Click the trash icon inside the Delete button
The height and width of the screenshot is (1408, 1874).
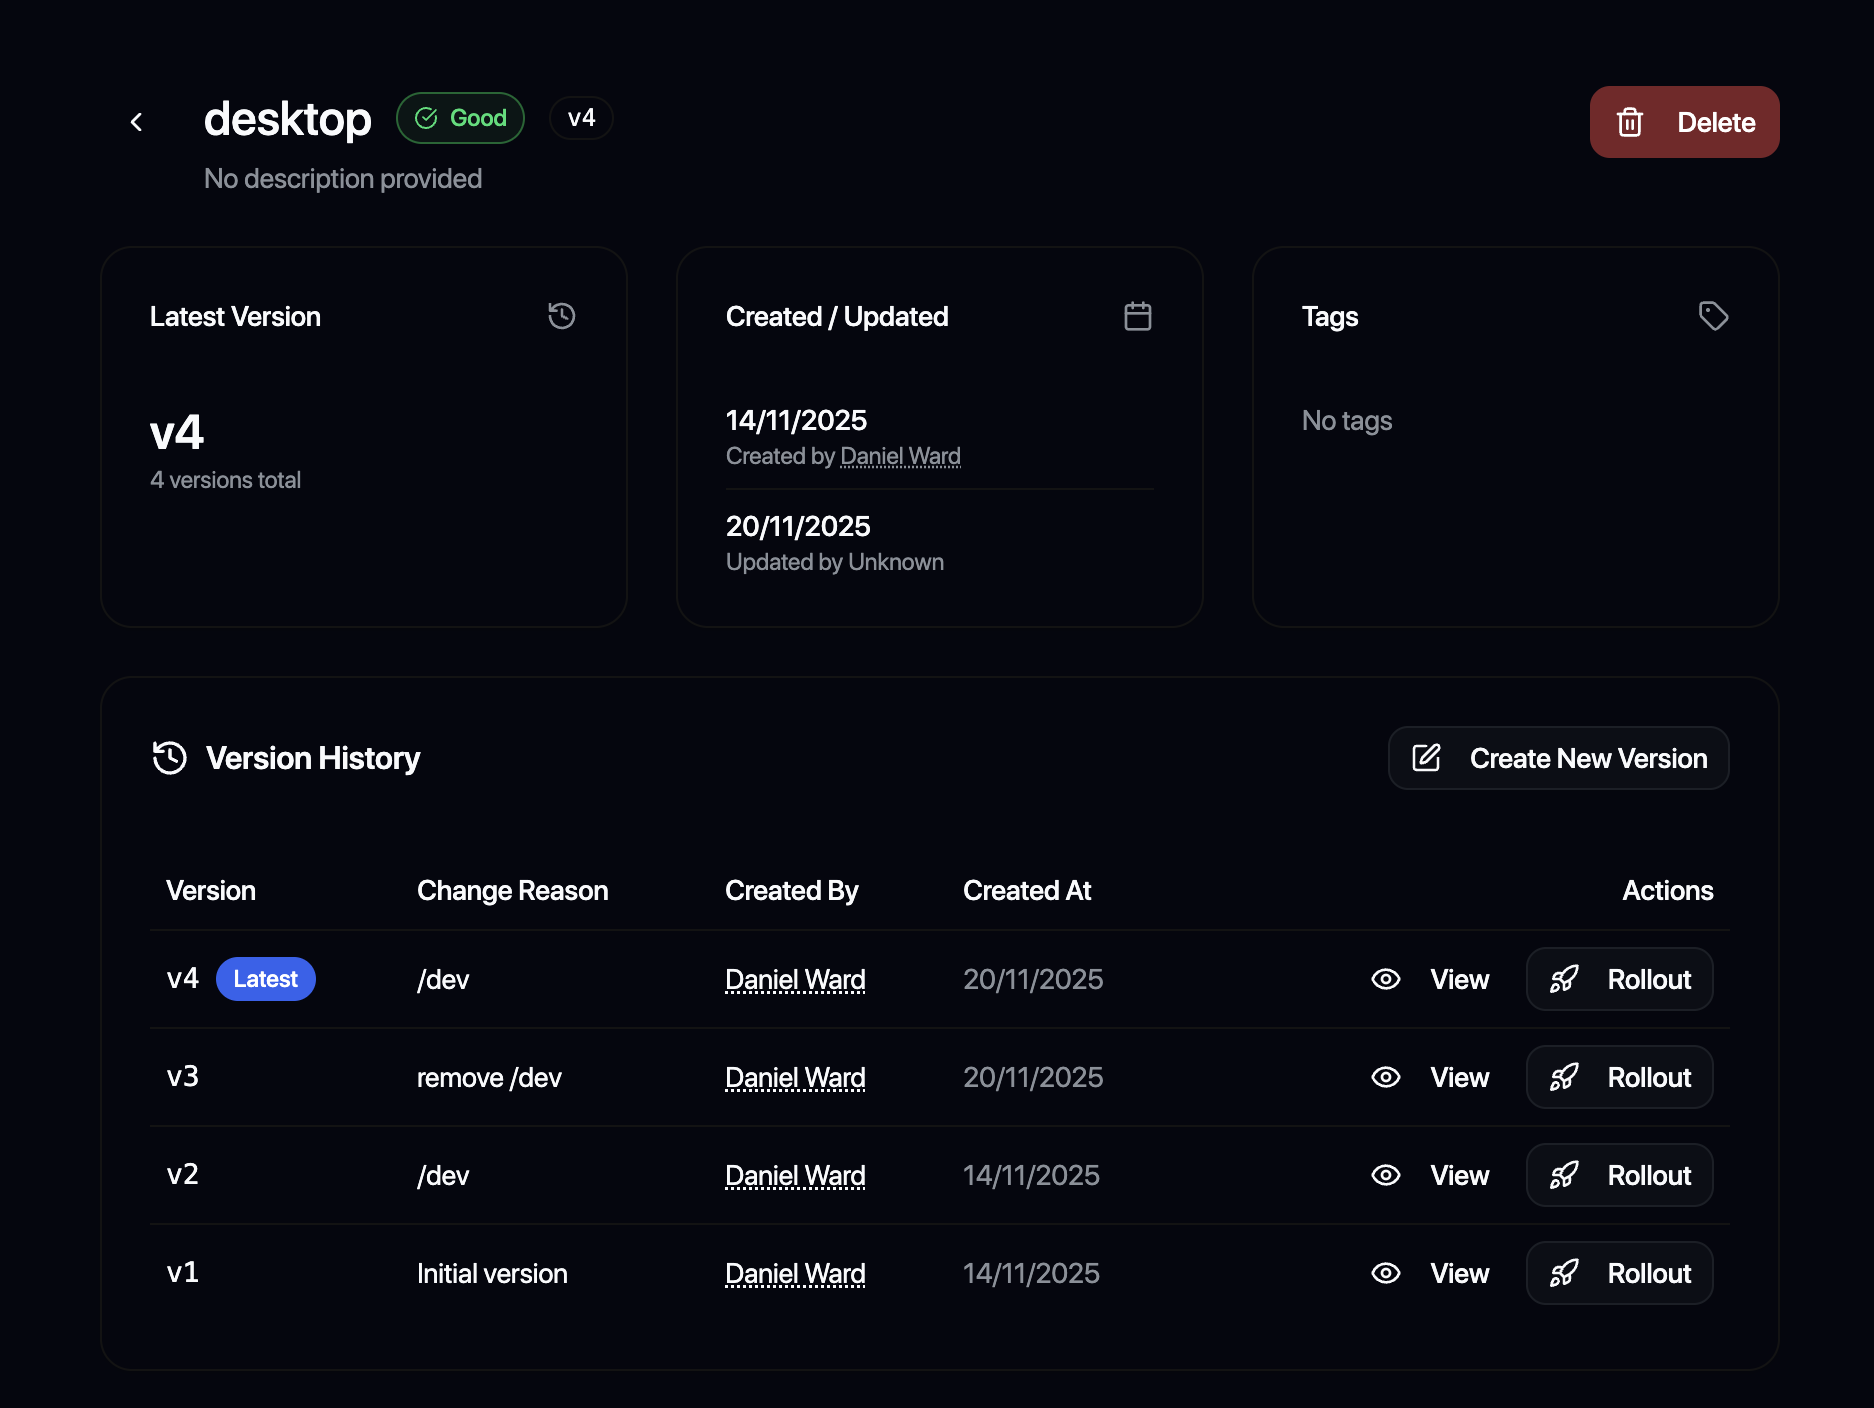(x=1630, y=122)
